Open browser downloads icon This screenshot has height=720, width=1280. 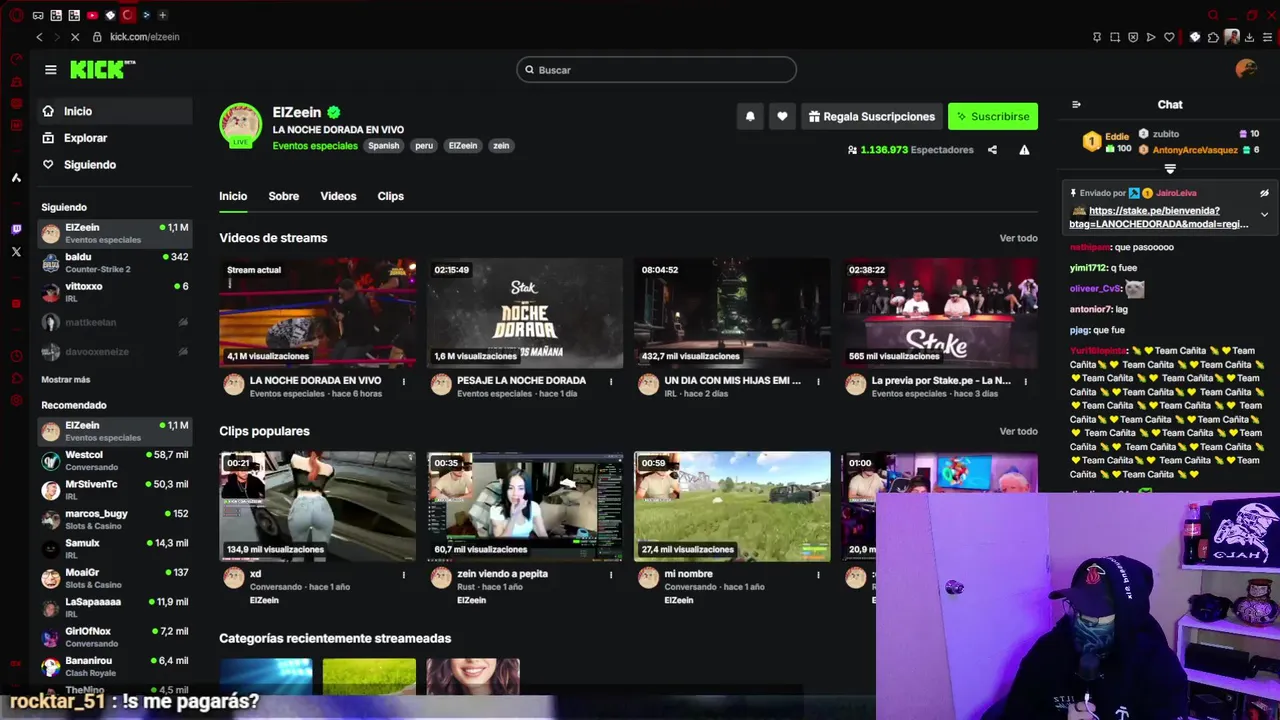coord(1250,37)
